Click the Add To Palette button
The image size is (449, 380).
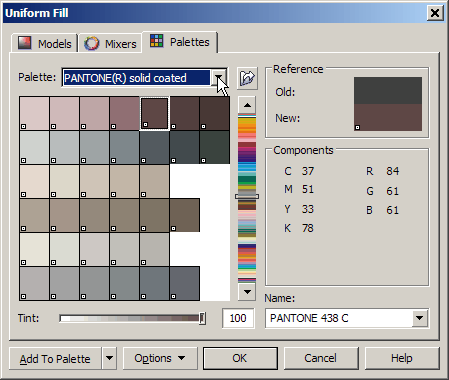55,358
